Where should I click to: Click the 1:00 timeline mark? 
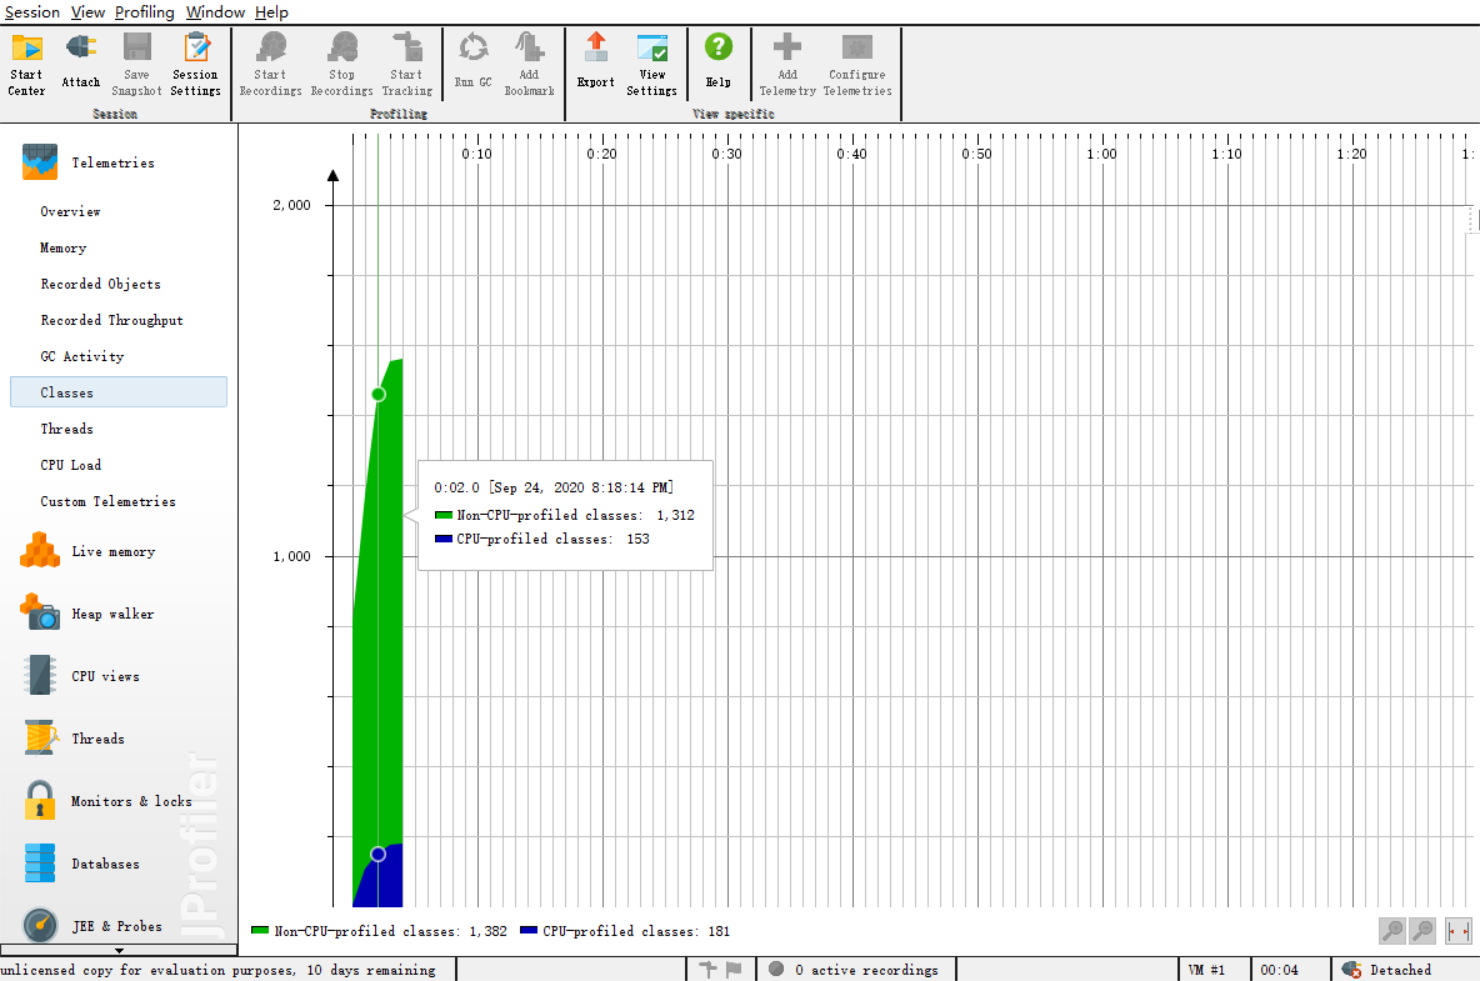(1102, 154)
